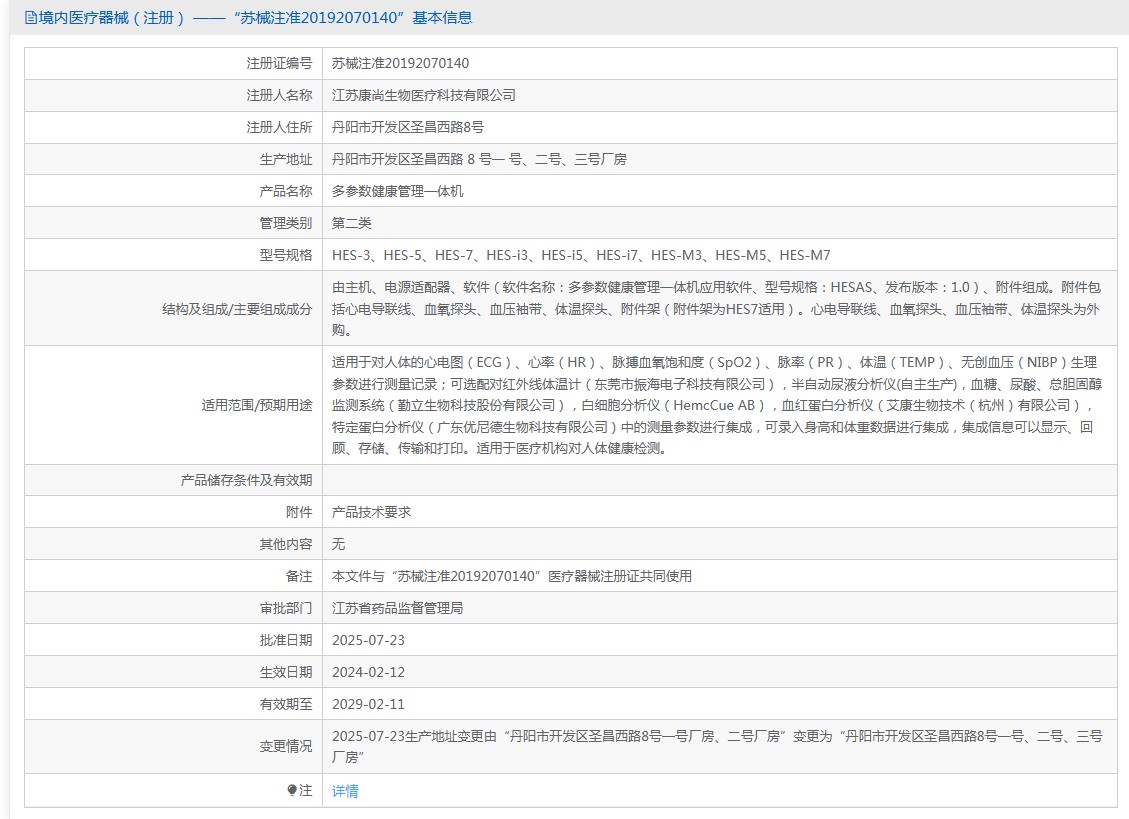Click the expiry date 2029-02-11
Screen dimensions: 1129x819
click(369, 704)
